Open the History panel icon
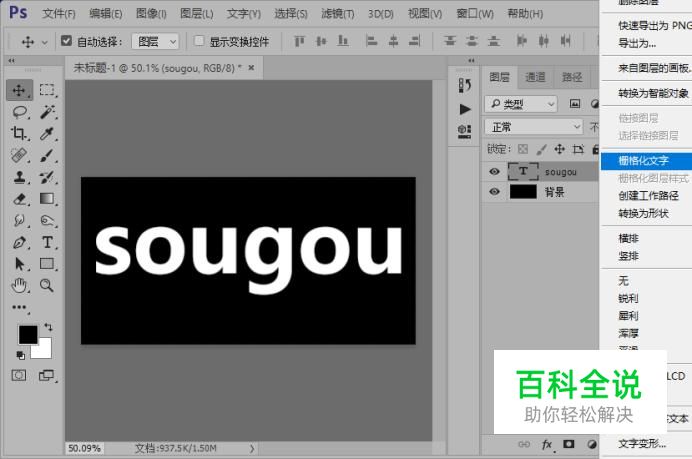Viewport: 692px width, 459px height. pos(465,85)
